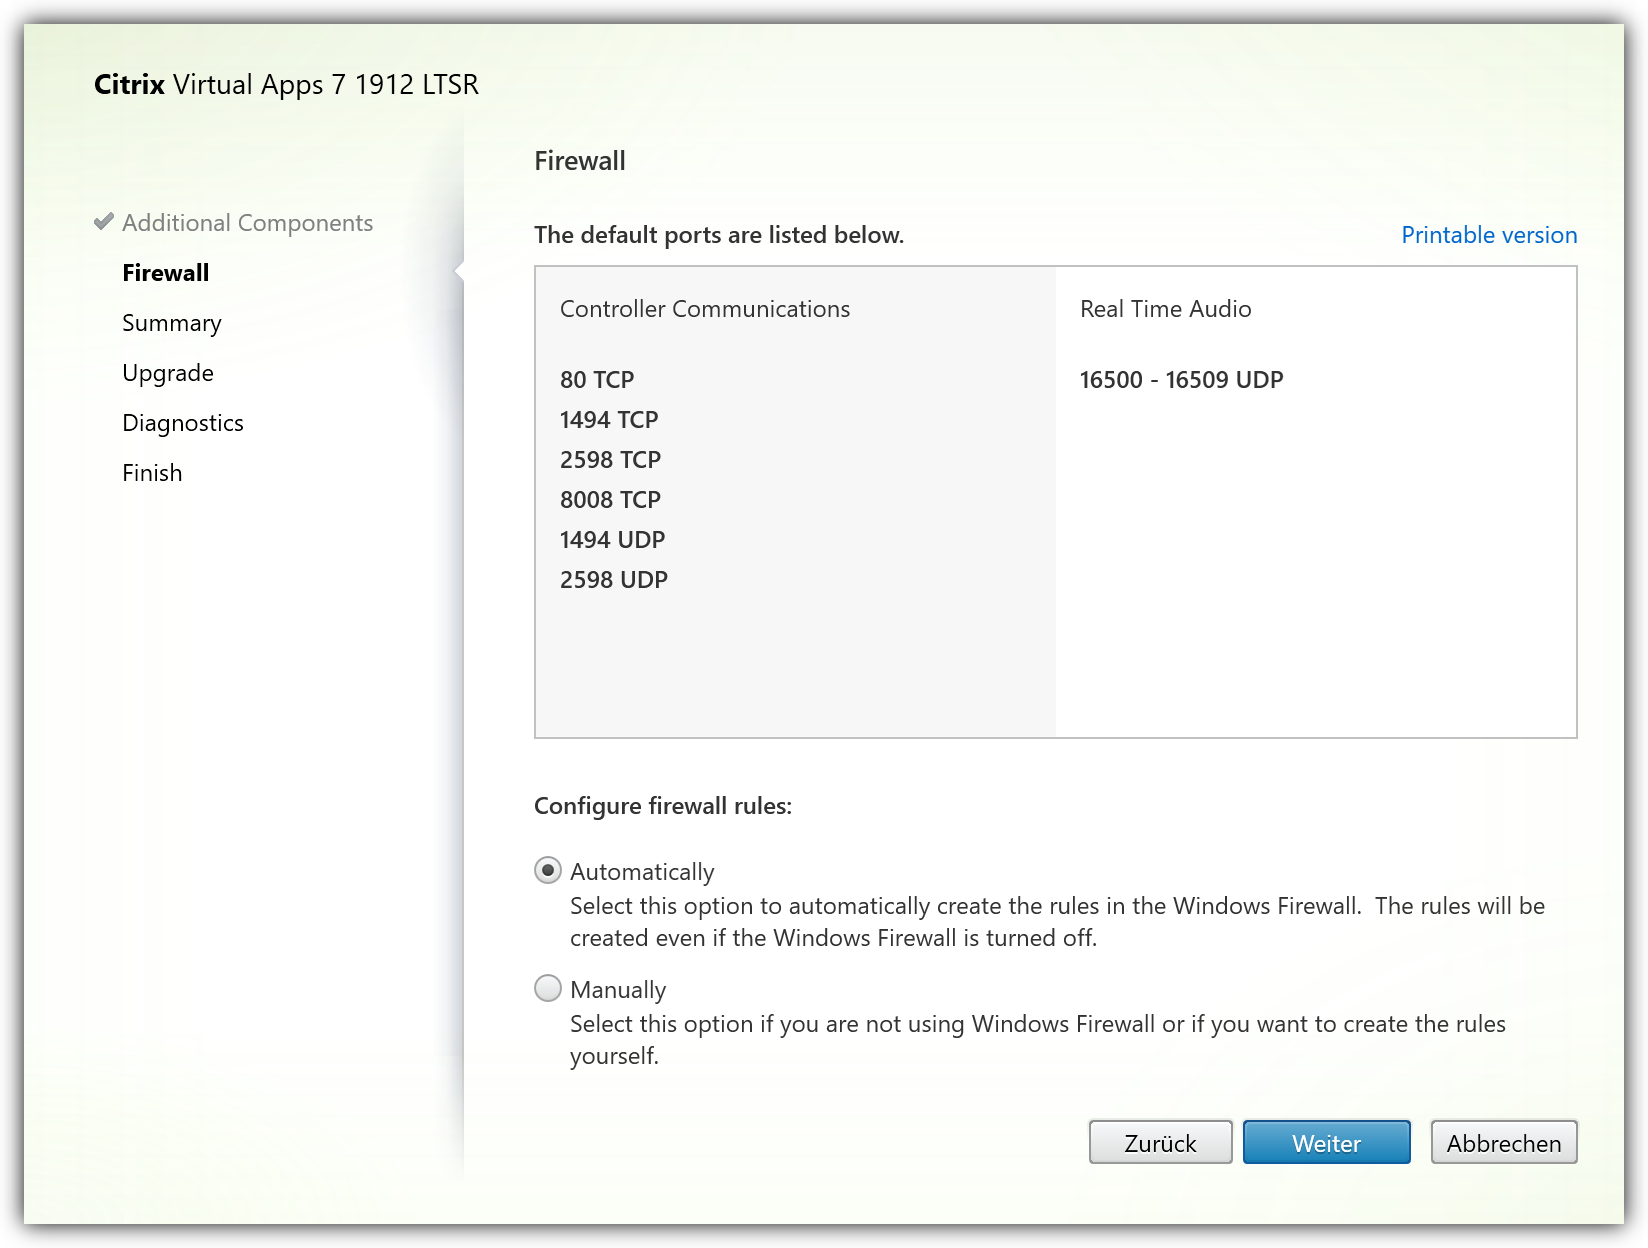The width and height of the screenshot is (1648, 1248).
Task: Click the 1494 TCP port entry
Action: click(x=609, y=420)
